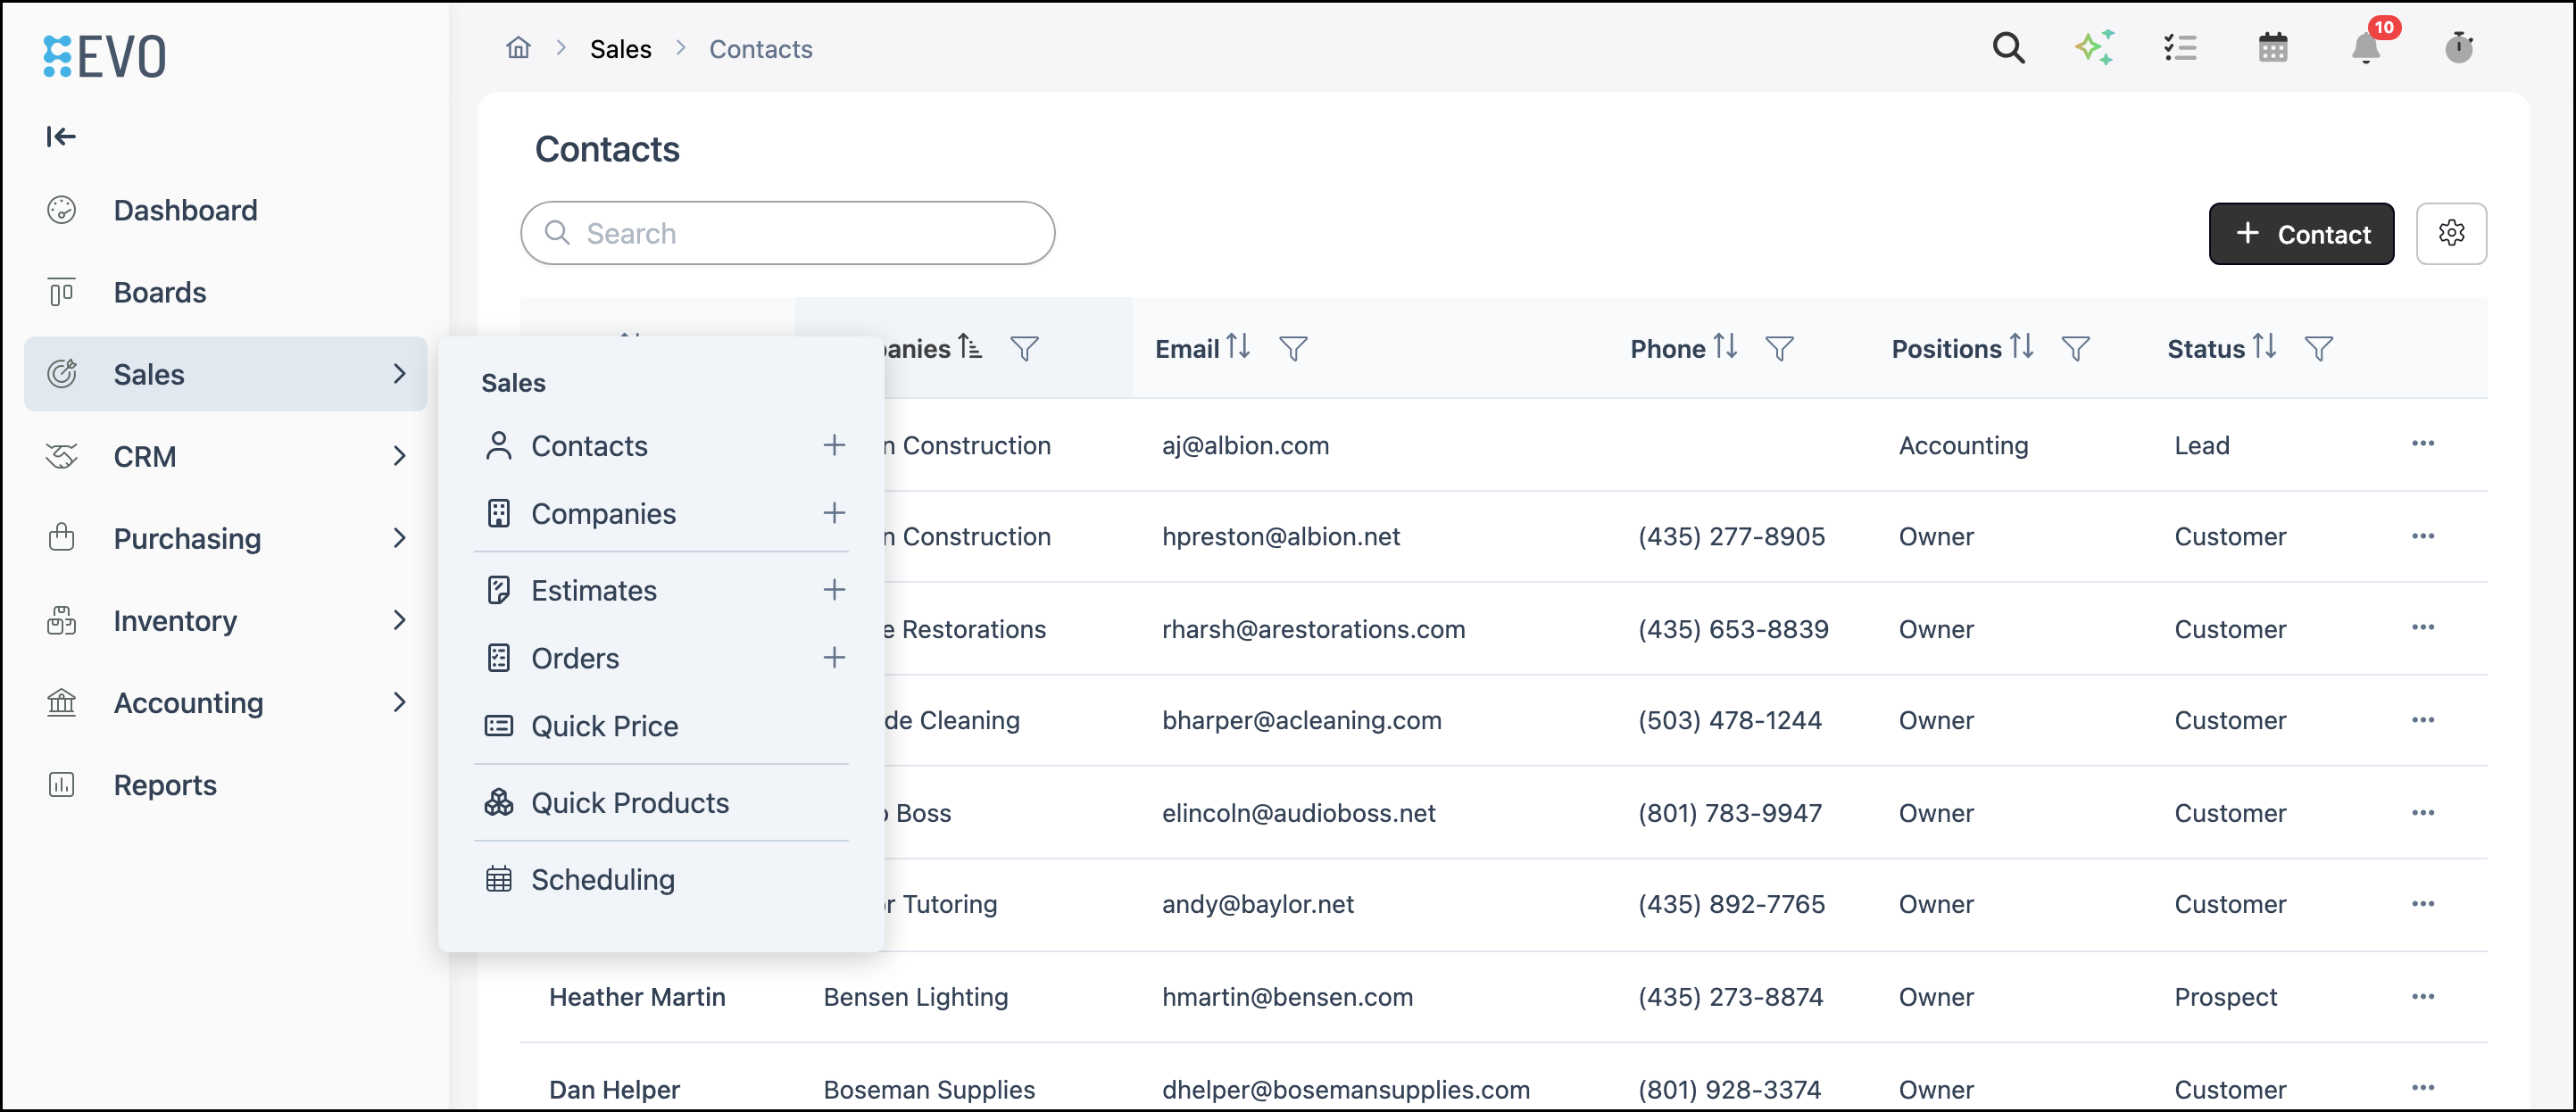2576x1112 pixels.
Task: Open notifications bell with 10 badge
Action: point(2366,48)
